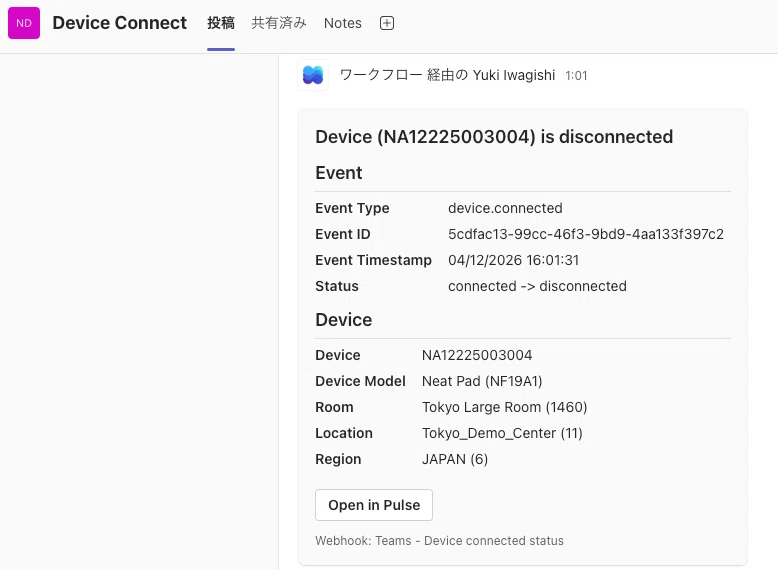778x570 pixels.
Task: Click the sender name Yuki Iwagishi
Action: 514,75
